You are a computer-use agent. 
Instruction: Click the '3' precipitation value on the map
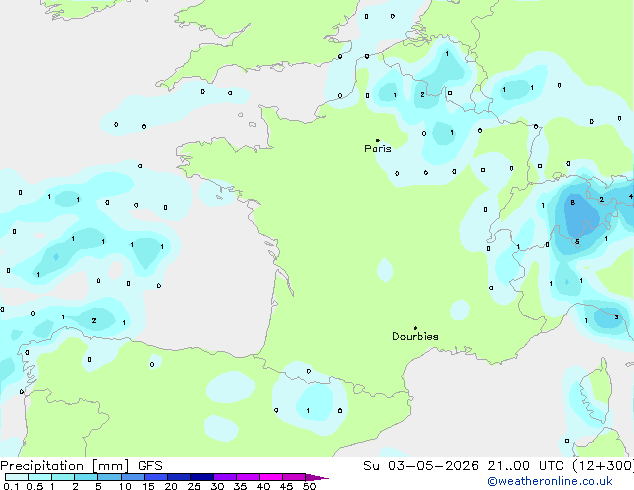point(616,317)
